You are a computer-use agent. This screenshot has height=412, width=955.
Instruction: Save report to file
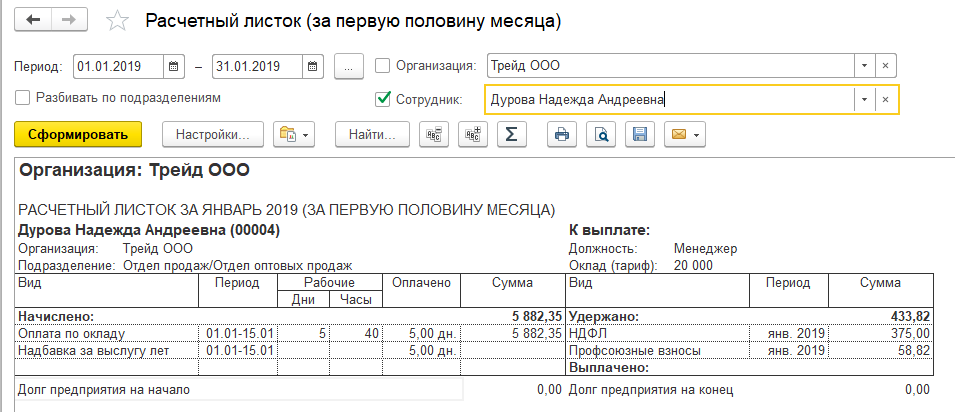point(640,134)
